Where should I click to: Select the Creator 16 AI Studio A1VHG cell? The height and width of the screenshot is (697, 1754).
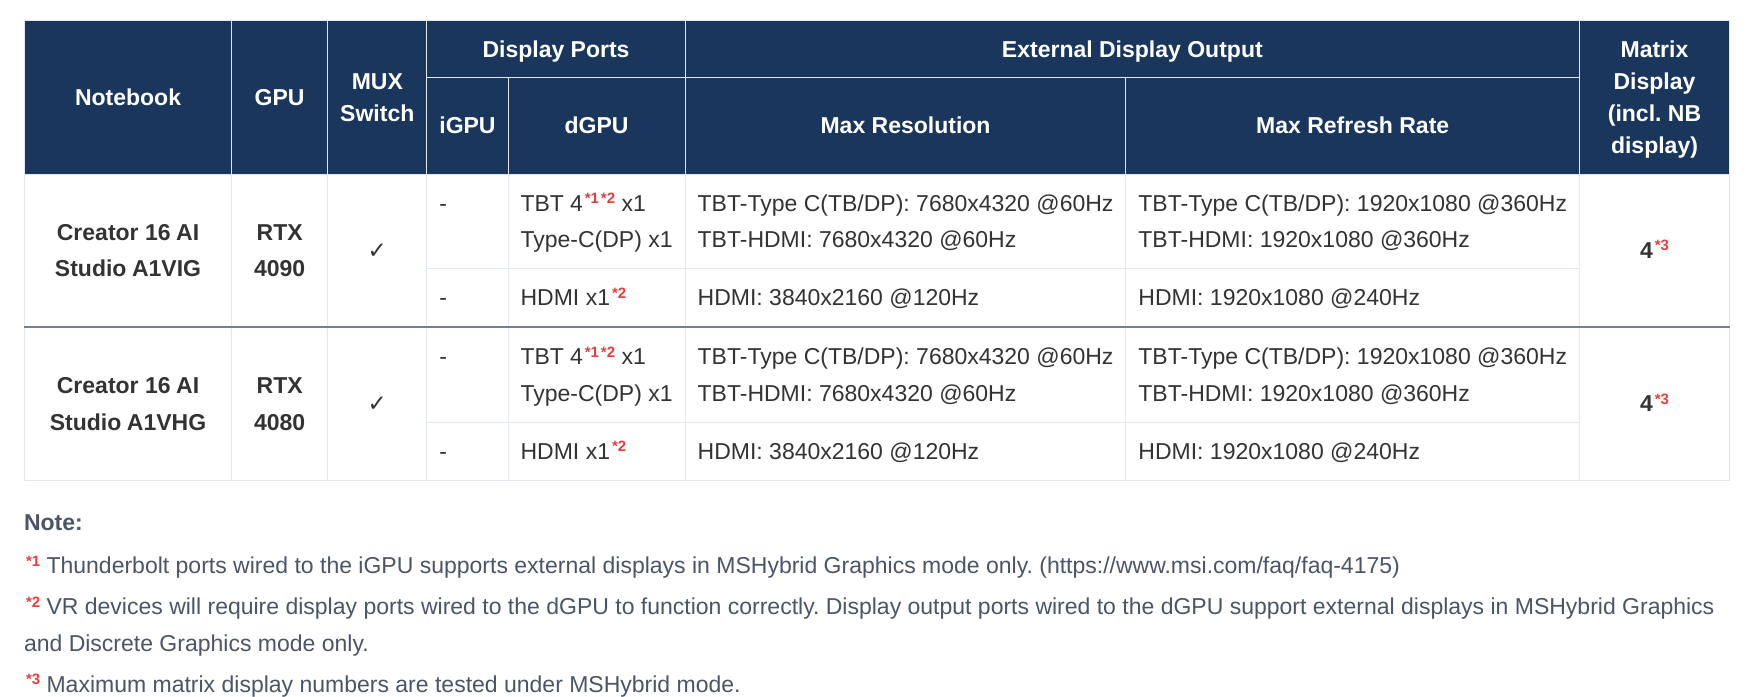point(128,404)
